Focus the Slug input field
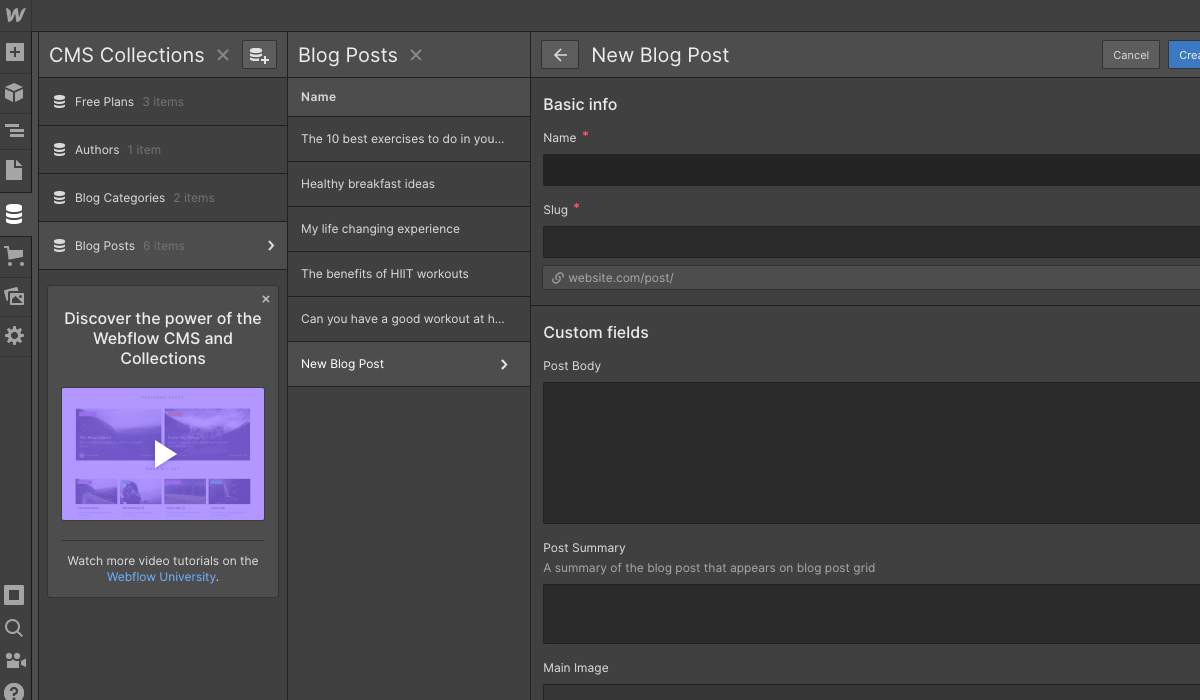The width and height of the screenshot is (1200, 700). pyautogui.click(x=871, y=242)
